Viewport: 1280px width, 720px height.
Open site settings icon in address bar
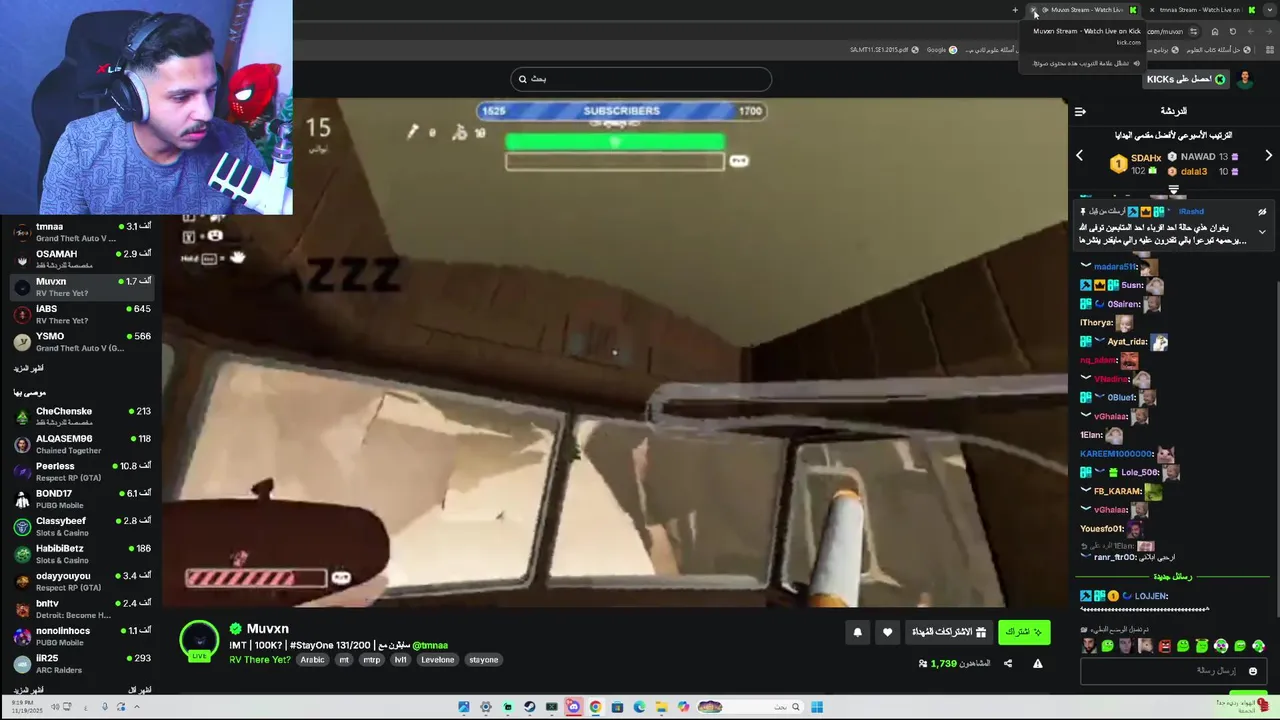pyautogui.click(x=1193, y=31)
